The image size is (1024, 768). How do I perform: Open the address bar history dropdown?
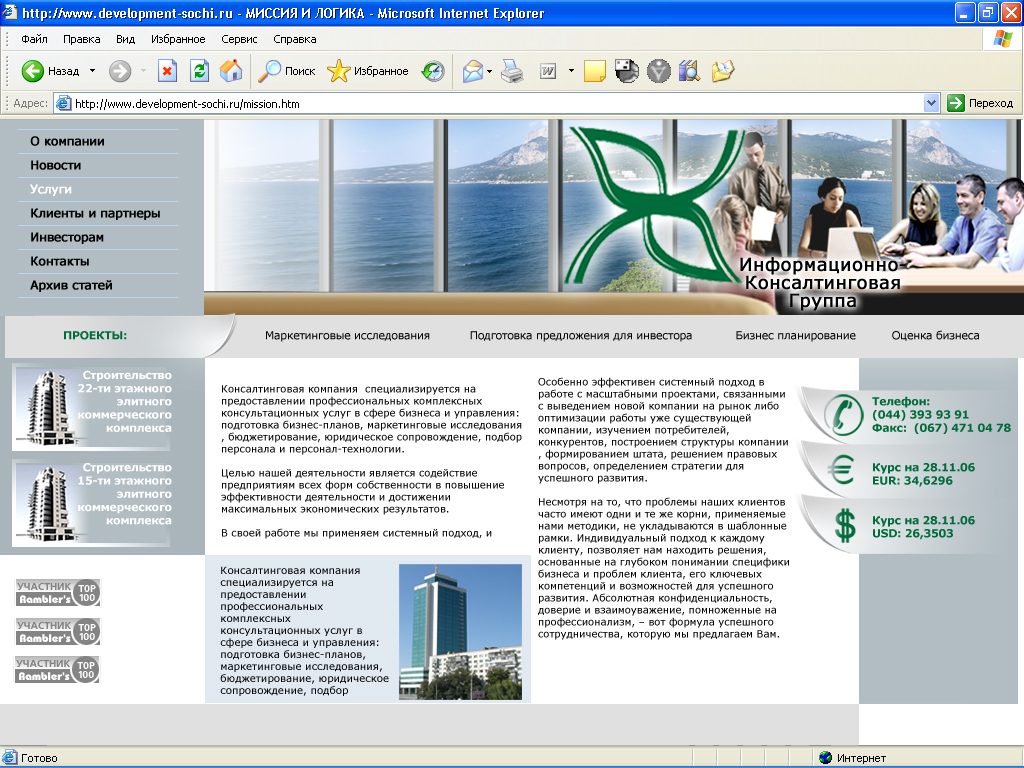[931, 102]
